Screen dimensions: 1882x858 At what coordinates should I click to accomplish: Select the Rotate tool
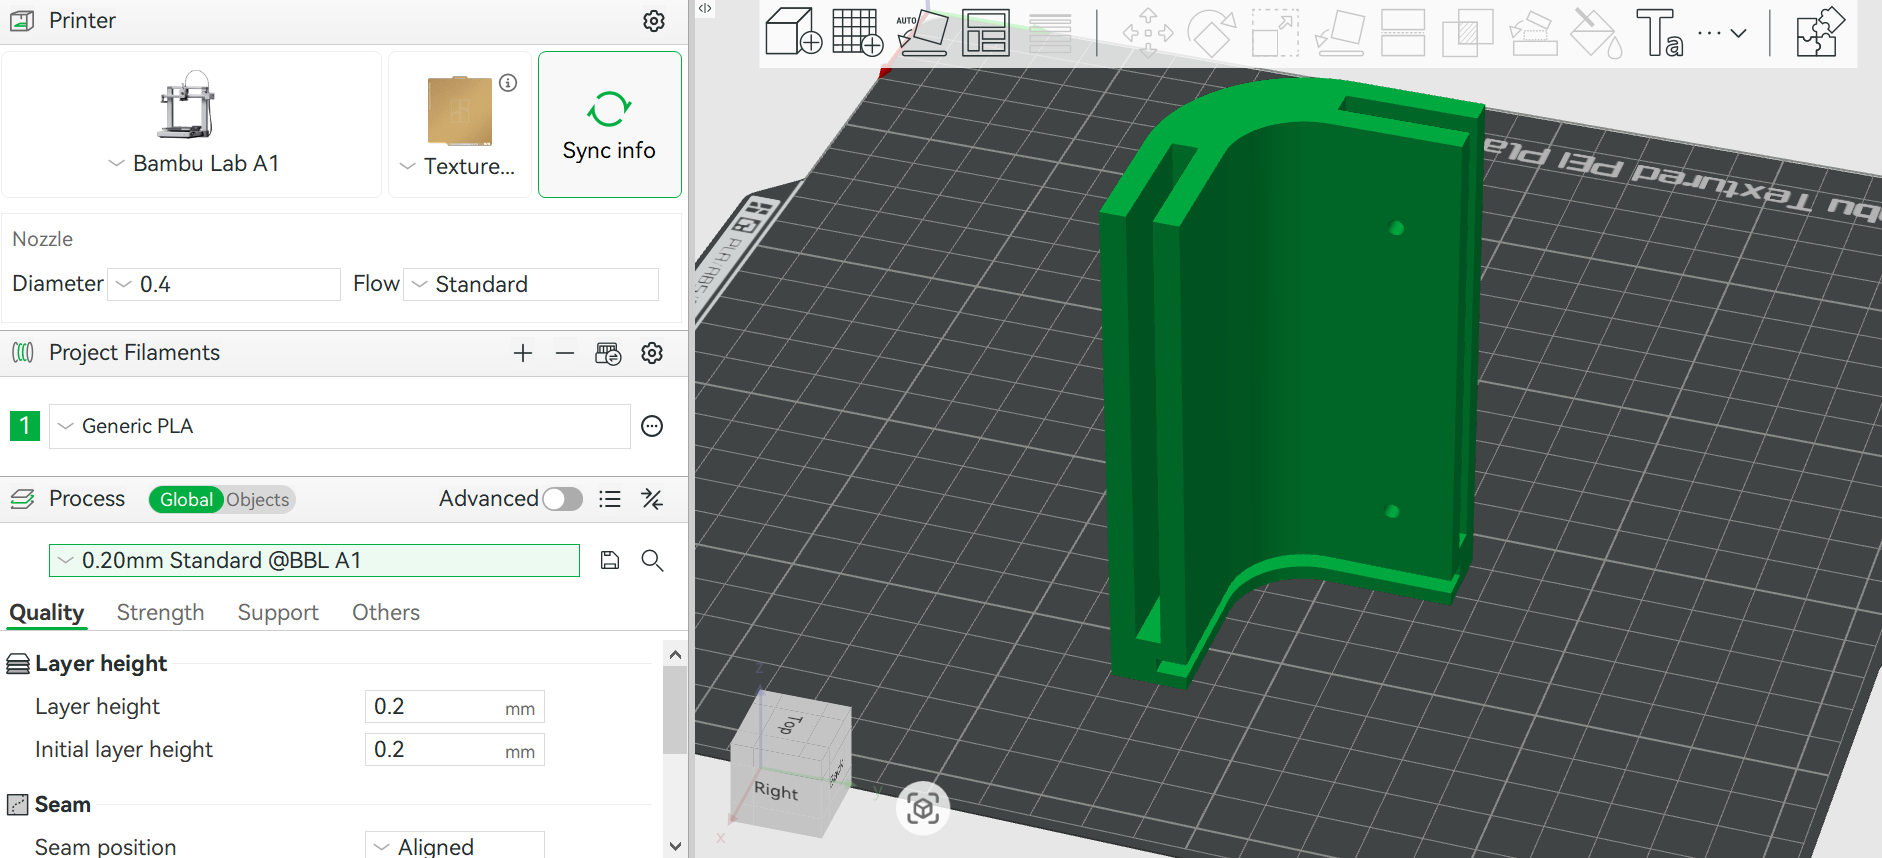point(1211,32)
